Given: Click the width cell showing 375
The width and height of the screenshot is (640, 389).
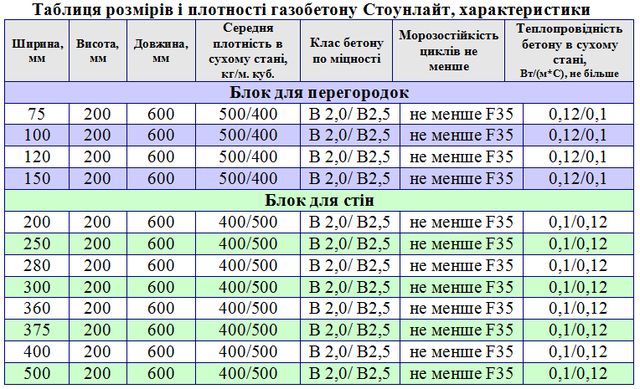Looking at the screenshot, I should 37,330.
